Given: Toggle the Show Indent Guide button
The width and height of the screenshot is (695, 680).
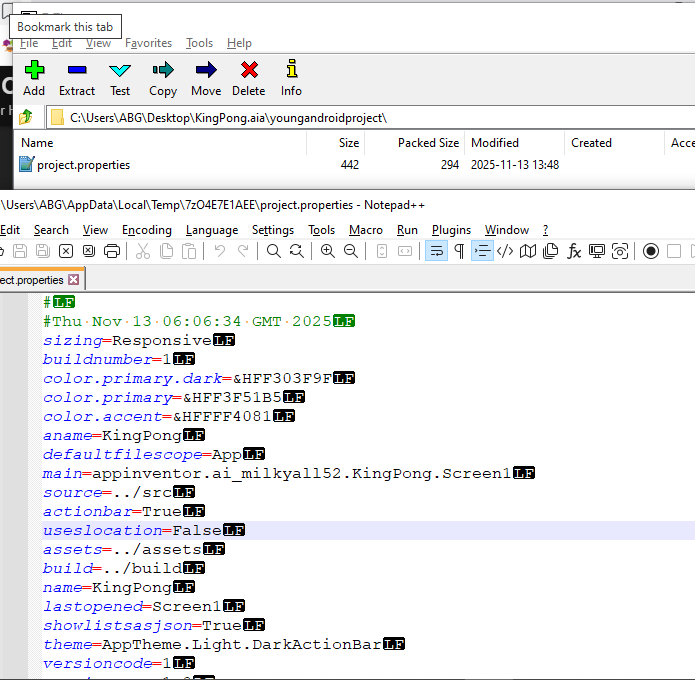Looking at the screenshot, I should [482, 251].
